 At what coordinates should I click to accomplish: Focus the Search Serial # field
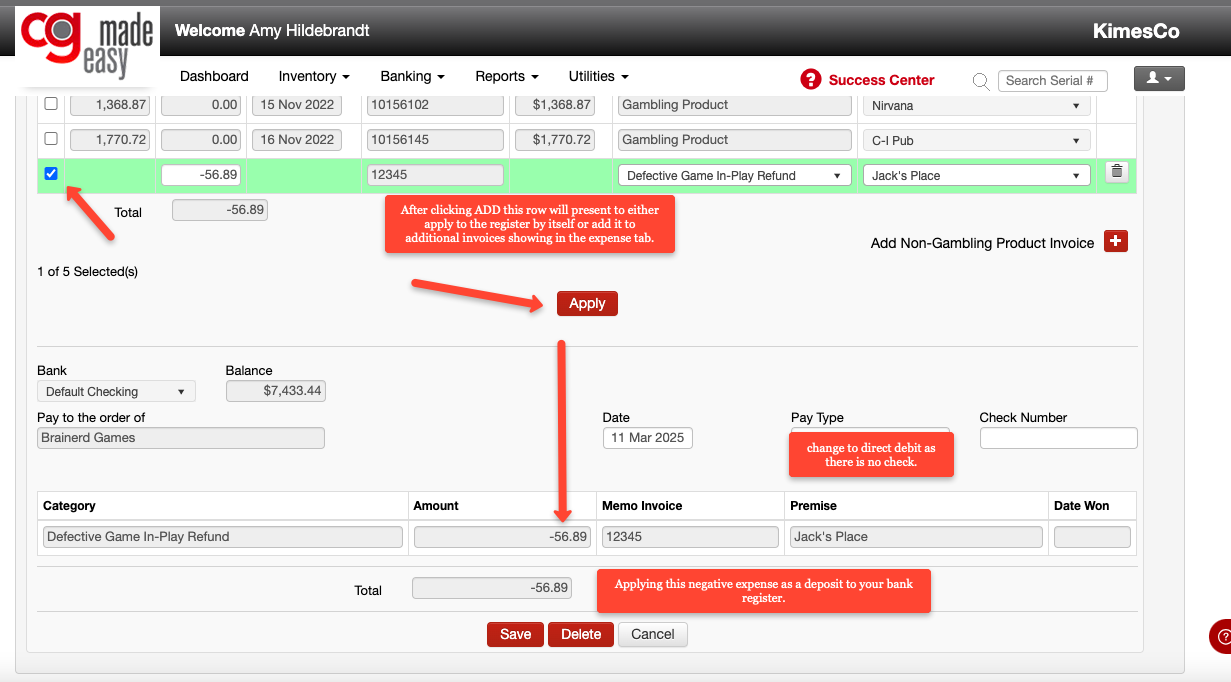[1052, 80]
